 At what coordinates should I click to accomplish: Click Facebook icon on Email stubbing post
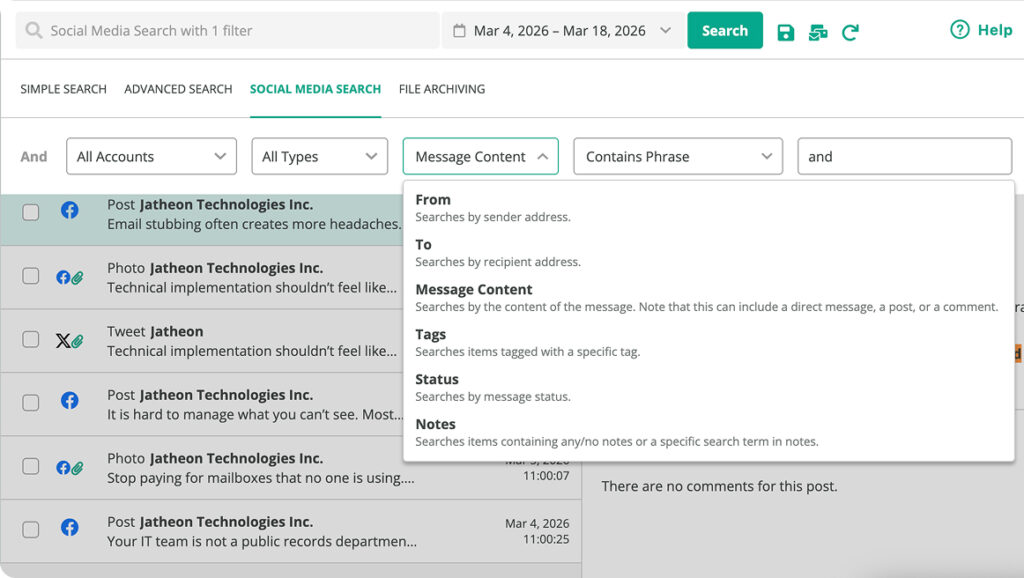click(x=70, y=210)
